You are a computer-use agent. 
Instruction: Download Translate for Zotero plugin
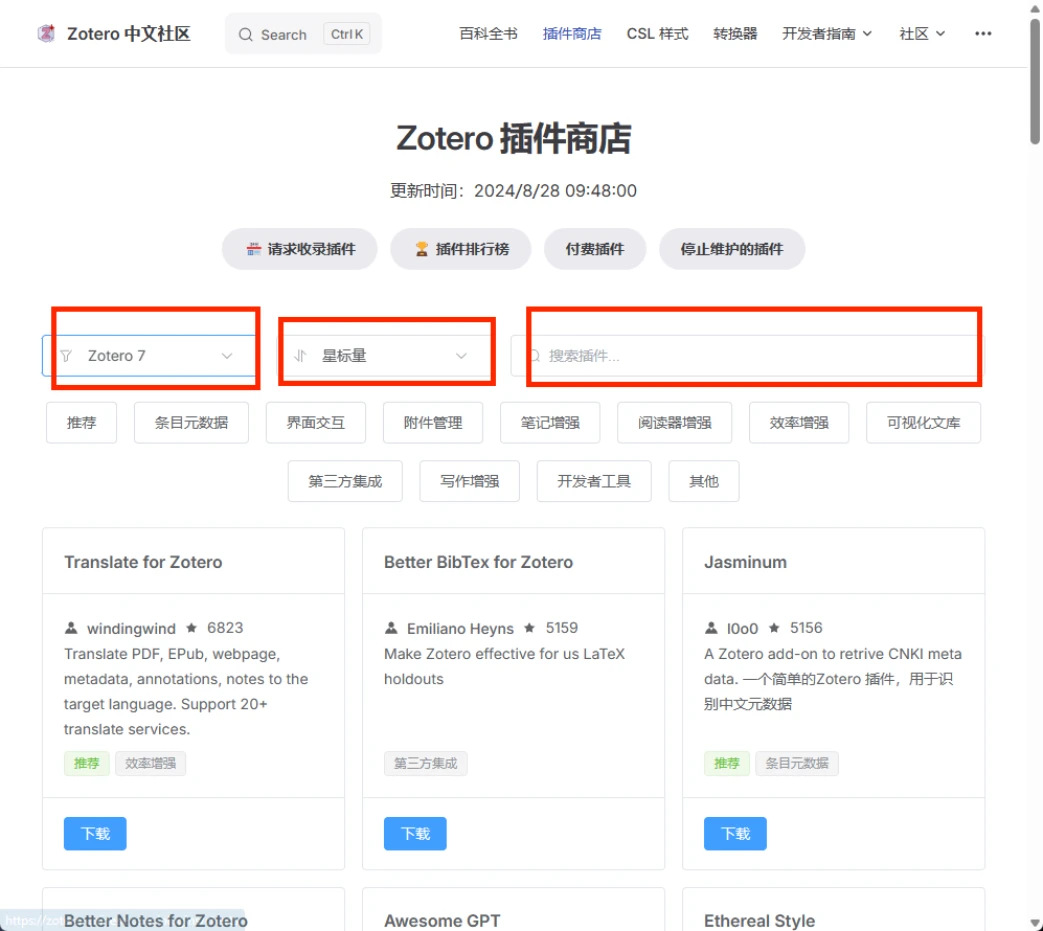95,833
